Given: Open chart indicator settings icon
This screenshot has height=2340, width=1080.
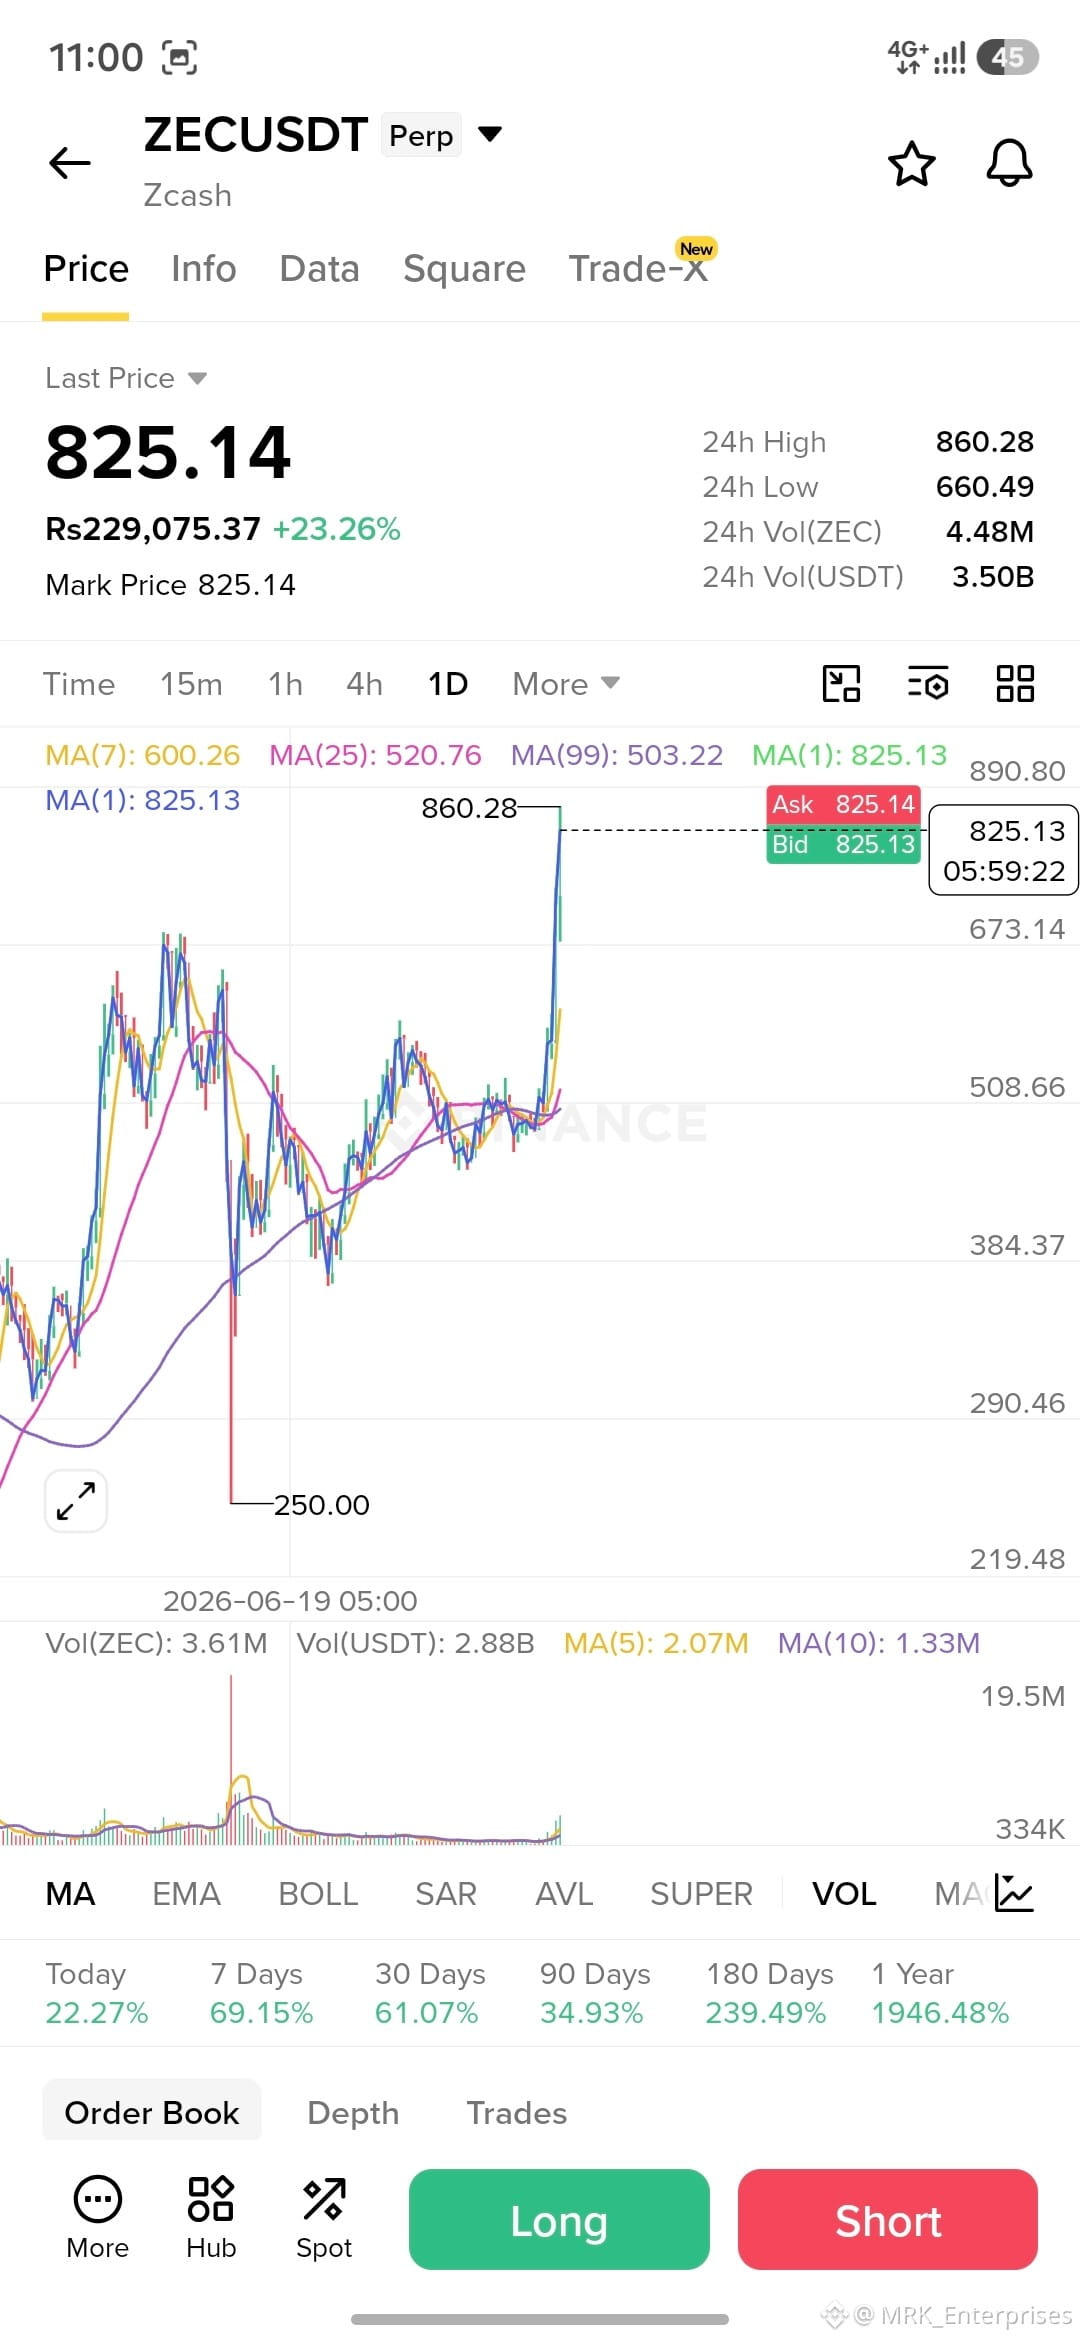Looking at the screenshot, I should [928, 684].
